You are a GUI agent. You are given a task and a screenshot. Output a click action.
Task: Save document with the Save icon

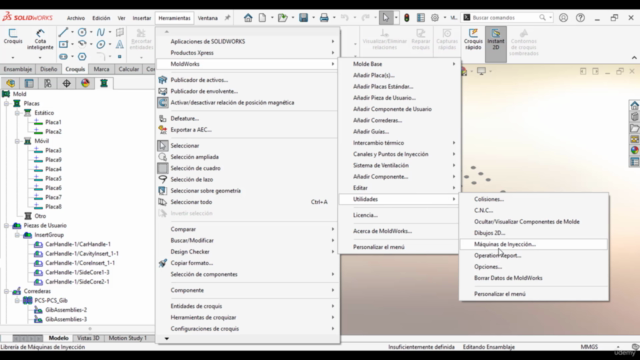[x=303, y=18]
